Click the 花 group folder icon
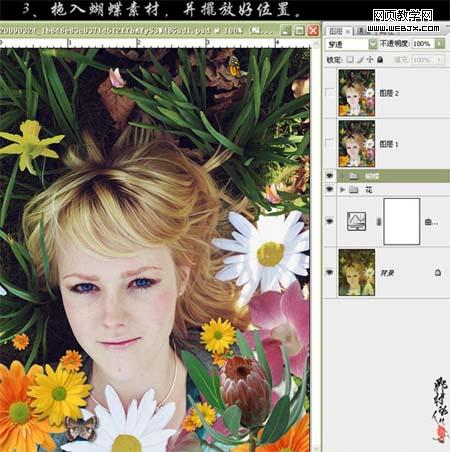The image size is (450, 452). (353, 190)
